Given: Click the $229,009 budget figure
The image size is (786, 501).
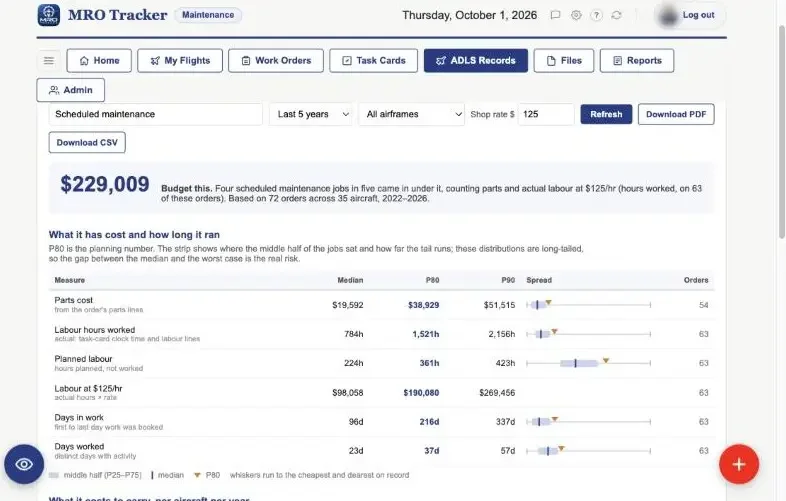Looking at the screenshot, I should point(105,184).
